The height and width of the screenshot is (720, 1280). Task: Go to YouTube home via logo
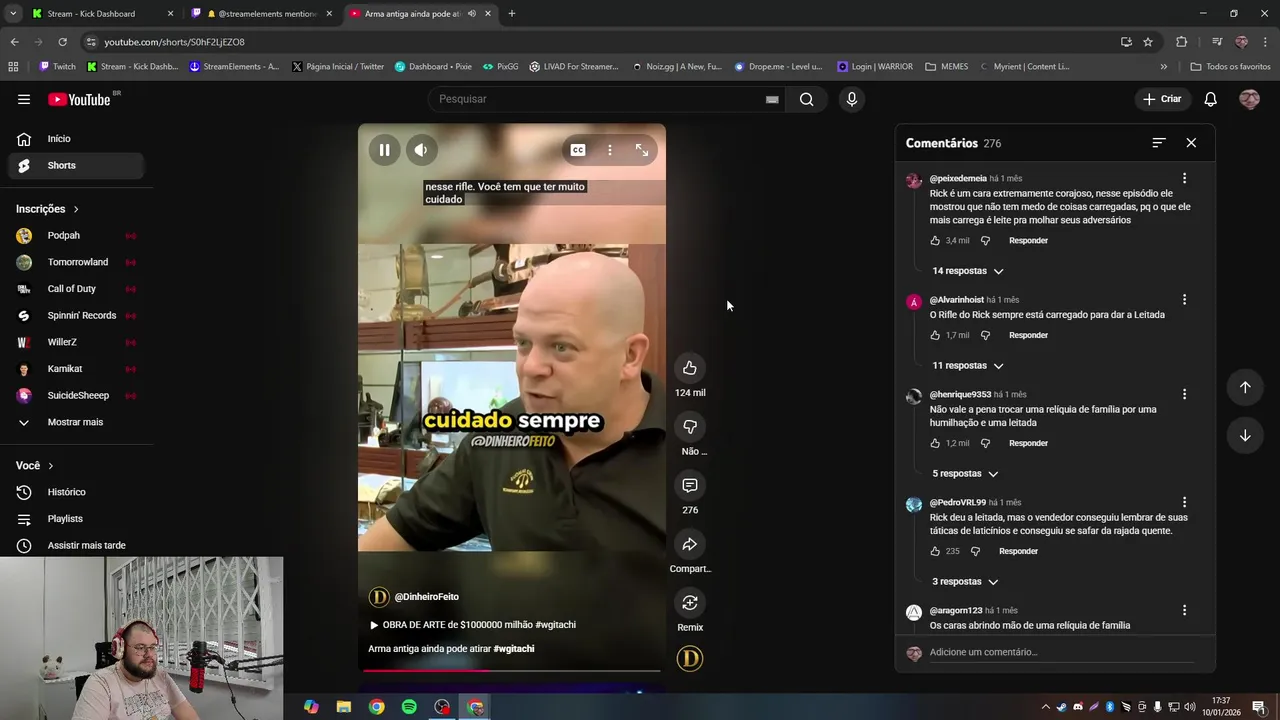click(x=79, y=99)
